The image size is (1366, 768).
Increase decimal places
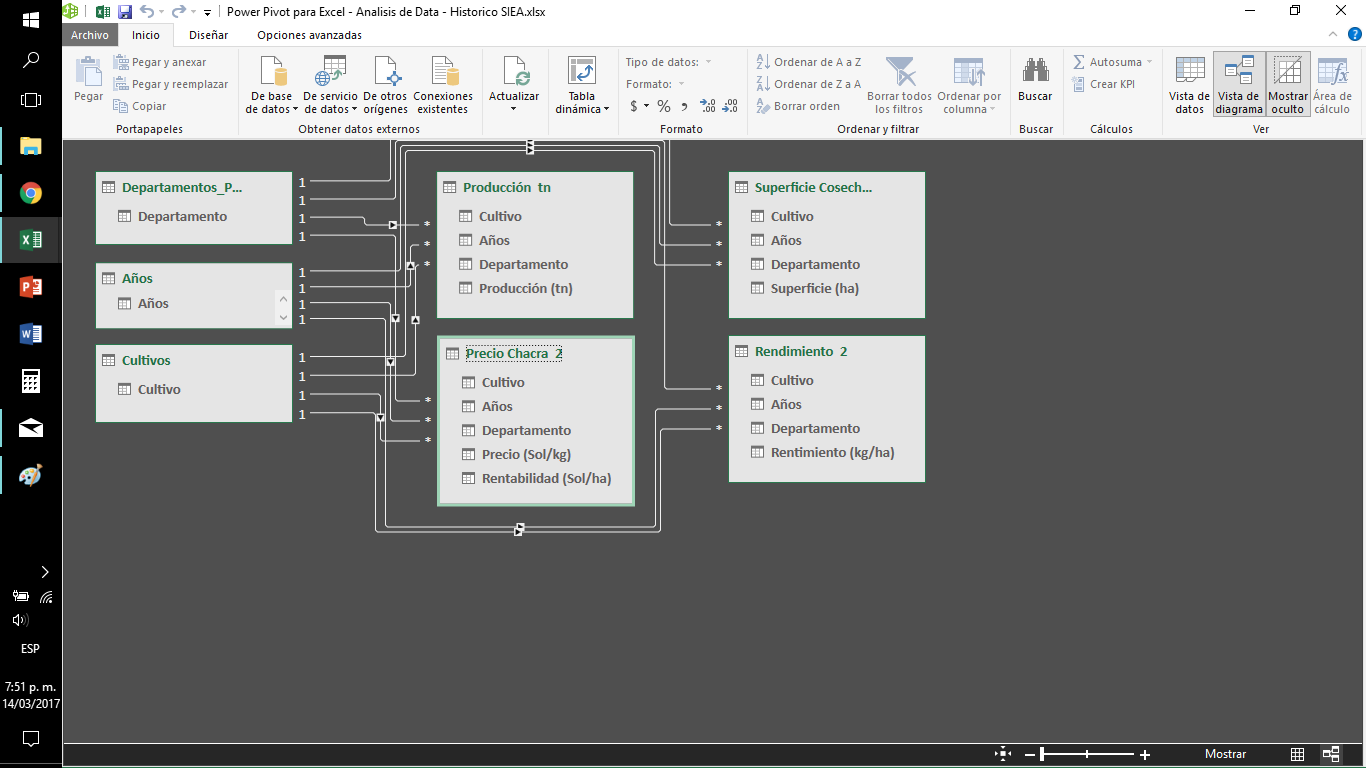(x=707, y=106)
